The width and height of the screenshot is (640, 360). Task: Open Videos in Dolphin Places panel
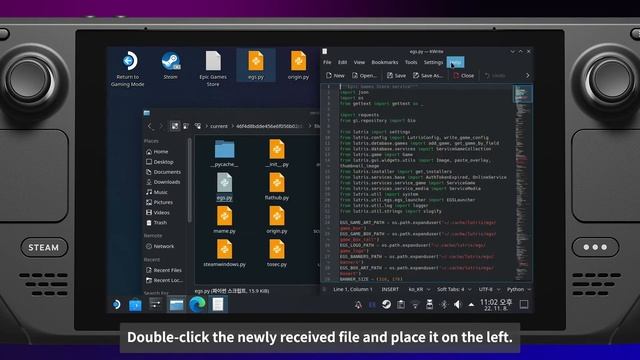[158, 212]
